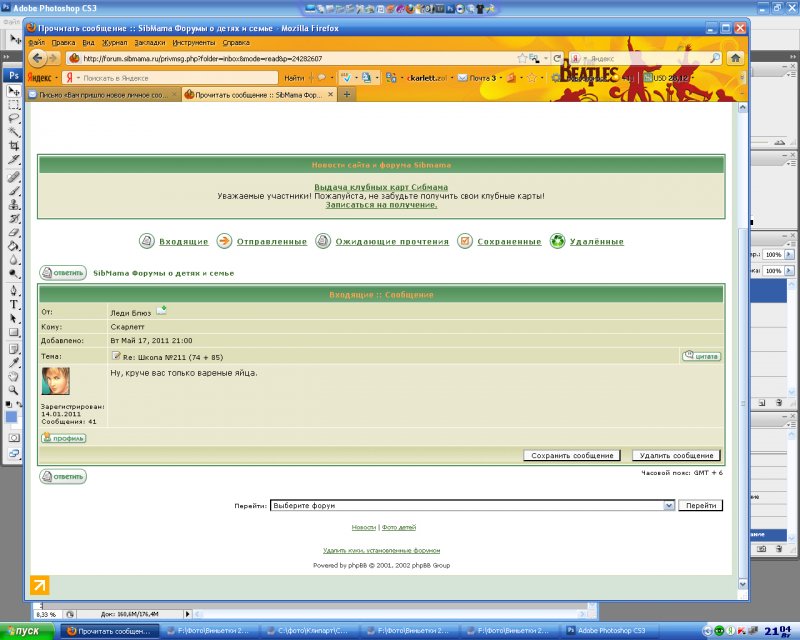Open the Удалить куки, установленные форумом link
Viewport: 800px width, 640px height.
381,550
